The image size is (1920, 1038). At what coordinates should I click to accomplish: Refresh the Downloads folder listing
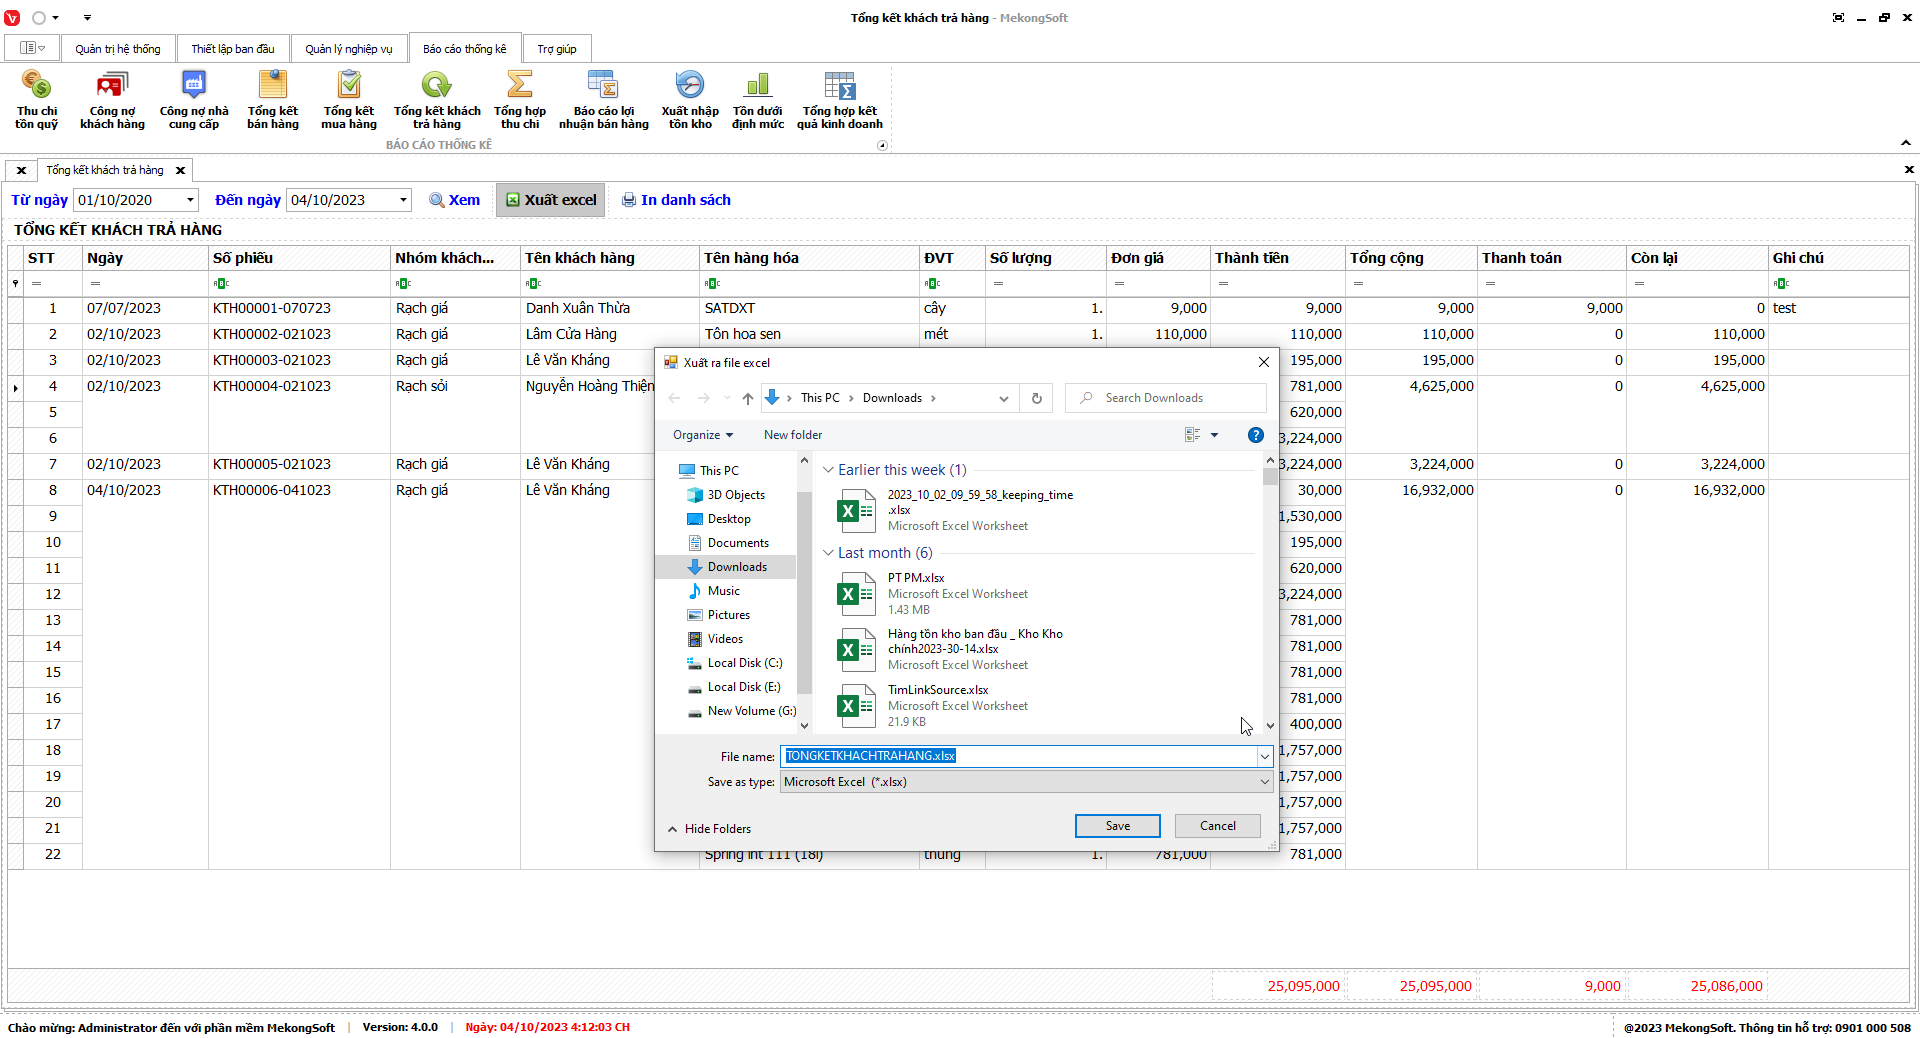pos(1036,398)
